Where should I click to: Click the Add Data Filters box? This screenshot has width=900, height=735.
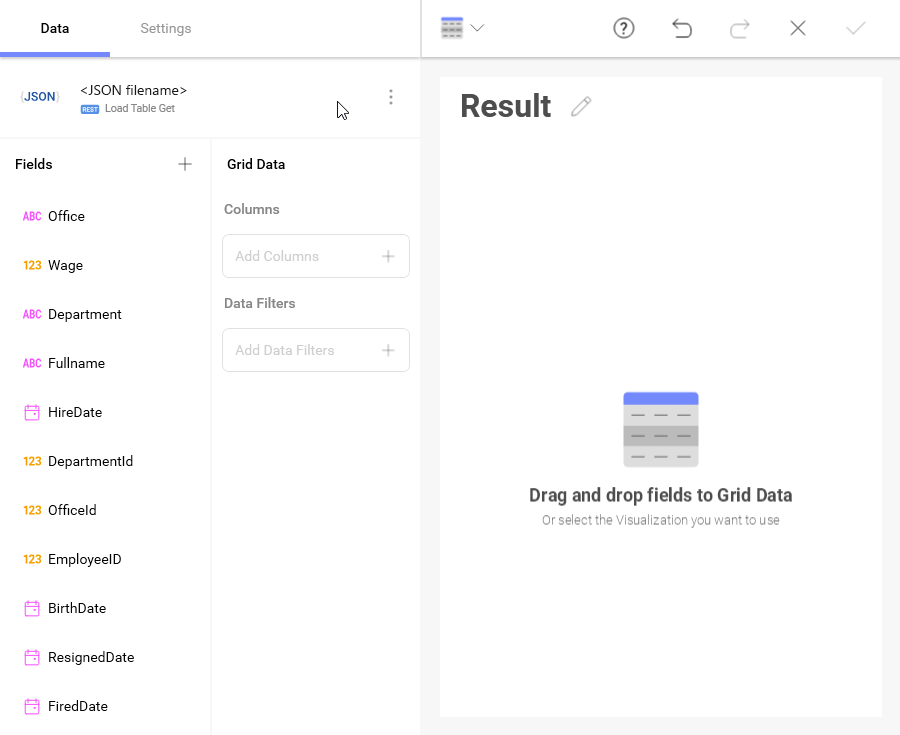tap(300, 350)
